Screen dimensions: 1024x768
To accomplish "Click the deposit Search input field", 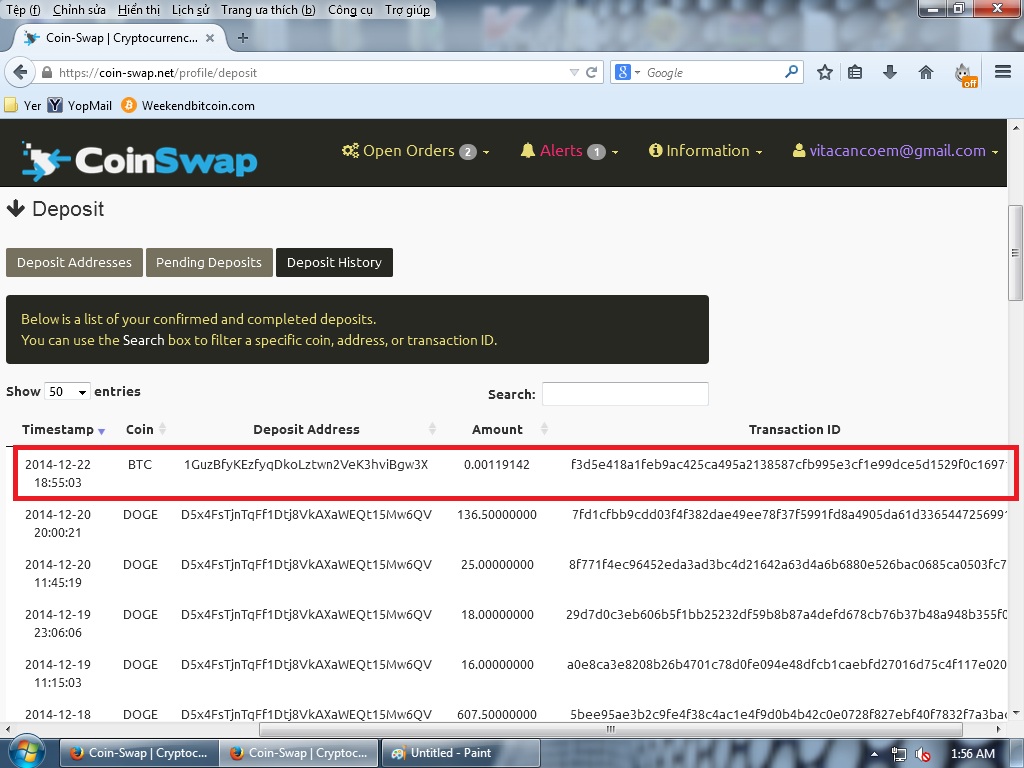I will coord(625,394).
